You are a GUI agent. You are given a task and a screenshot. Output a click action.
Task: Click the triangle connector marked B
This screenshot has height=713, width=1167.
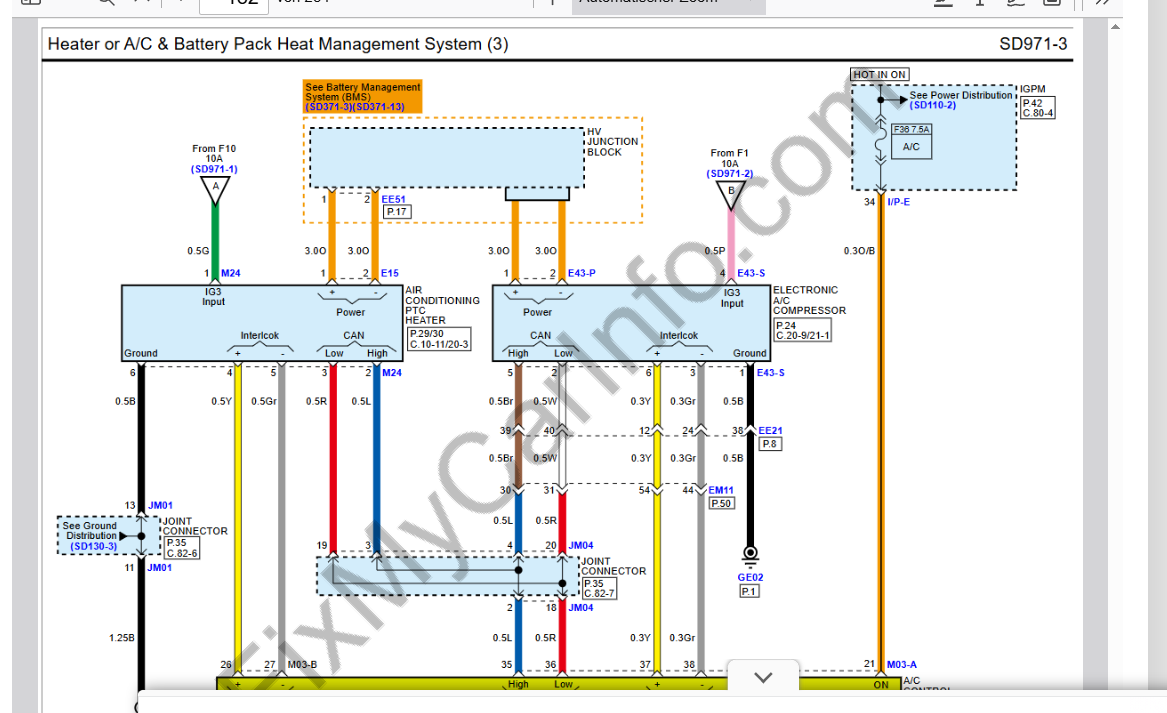(731, 193)
